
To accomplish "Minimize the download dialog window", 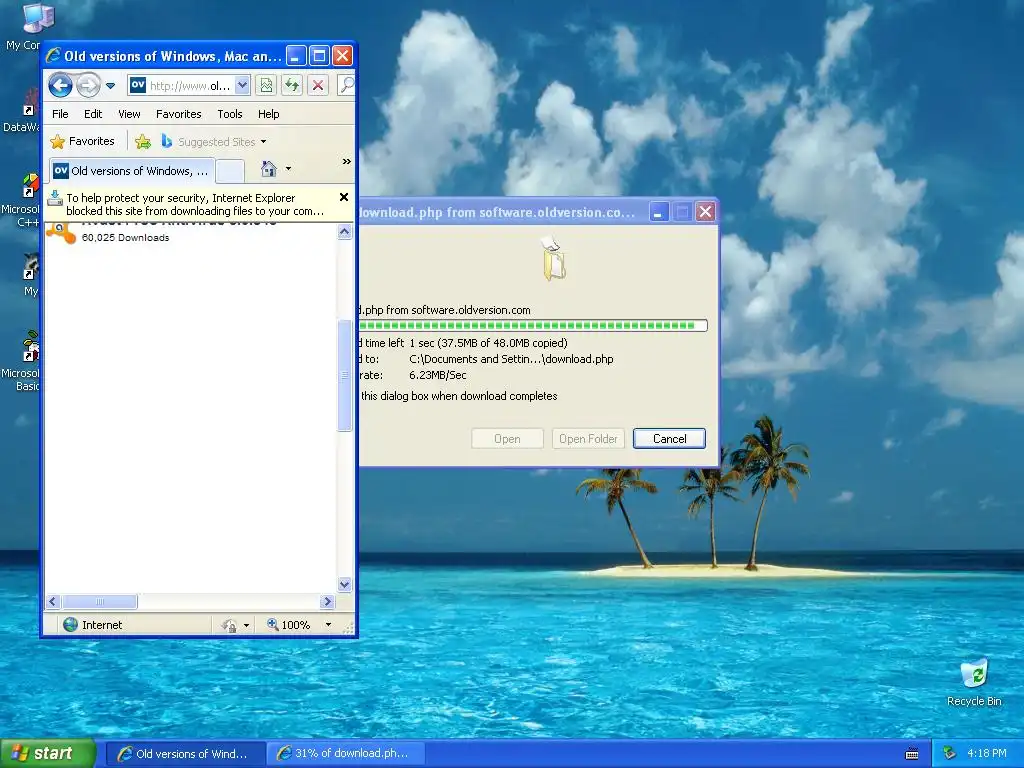I will point(658,212).
